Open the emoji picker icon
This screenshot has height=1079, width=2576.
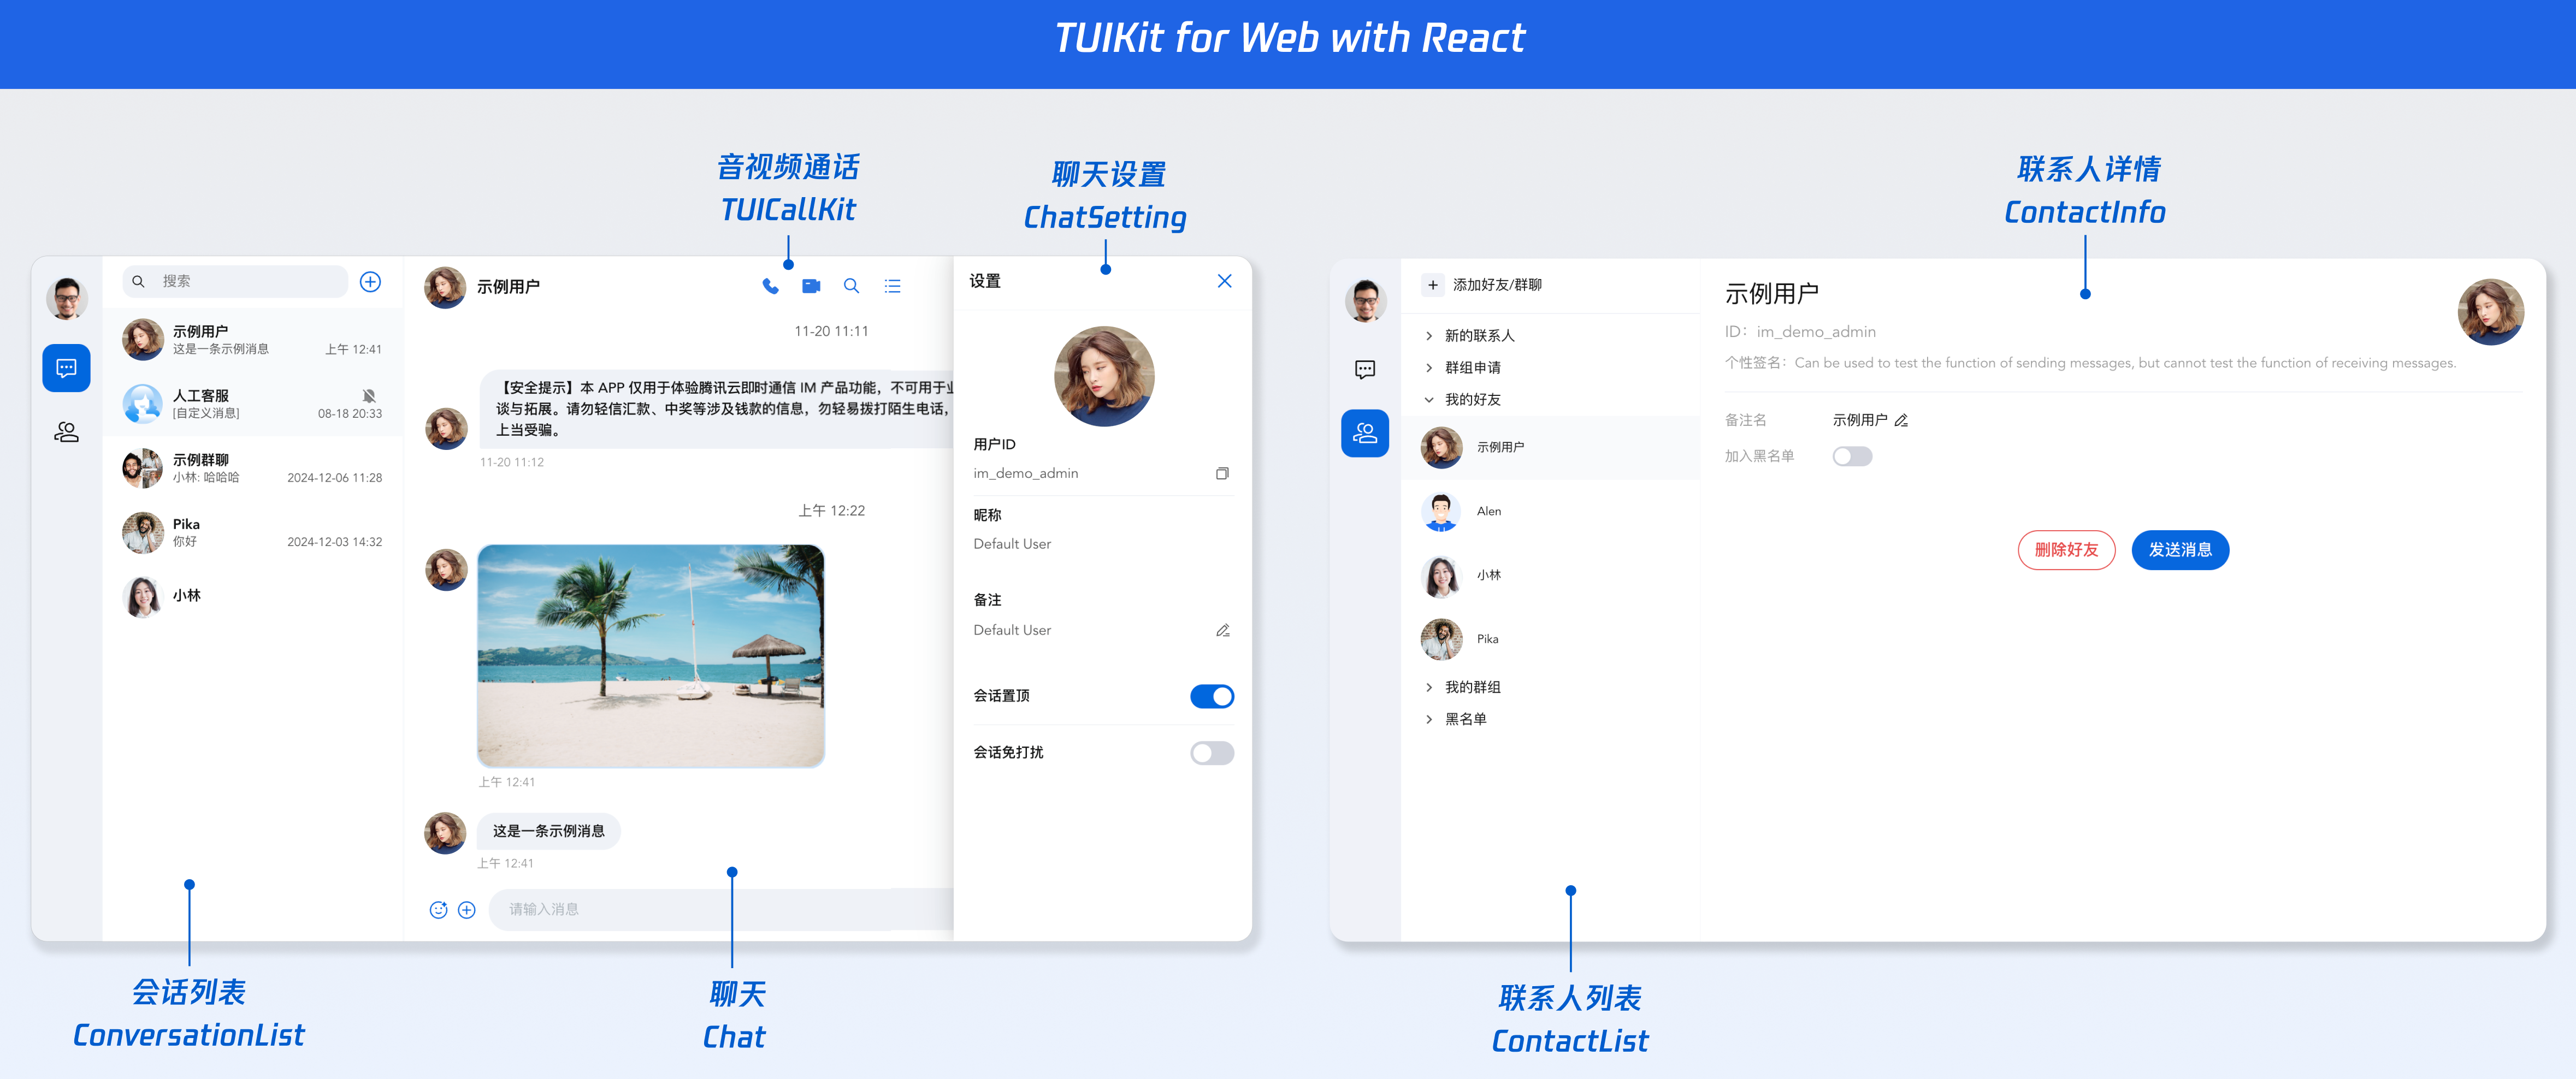point(438,909)
